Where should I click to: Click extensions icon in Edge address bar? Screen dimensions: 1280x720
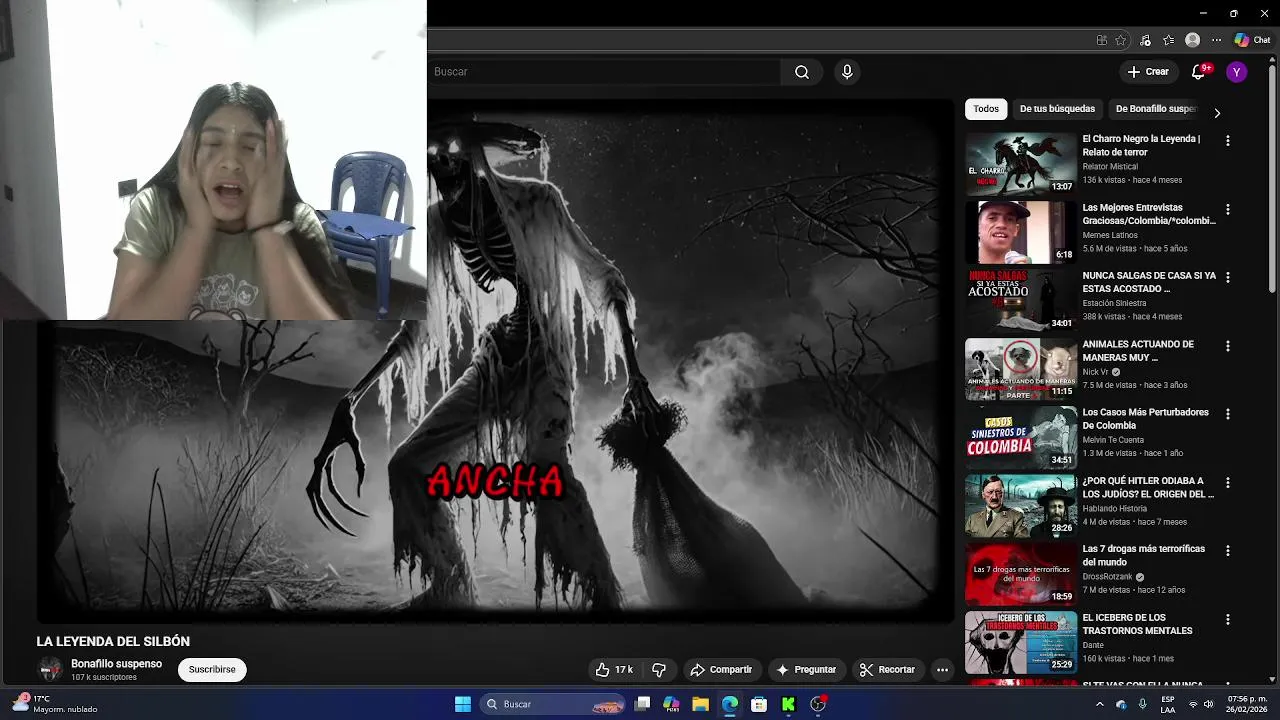pos(1101,40)
